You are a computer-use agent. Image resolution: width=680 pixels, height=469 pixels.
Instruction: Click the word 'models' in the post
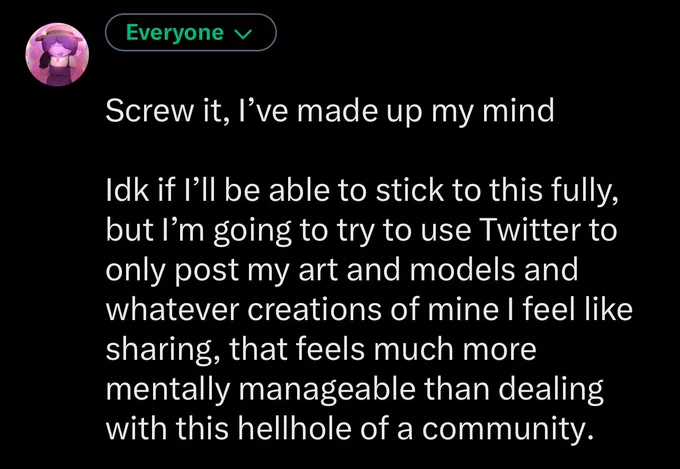pyautogui.click(x=462, y=269)
